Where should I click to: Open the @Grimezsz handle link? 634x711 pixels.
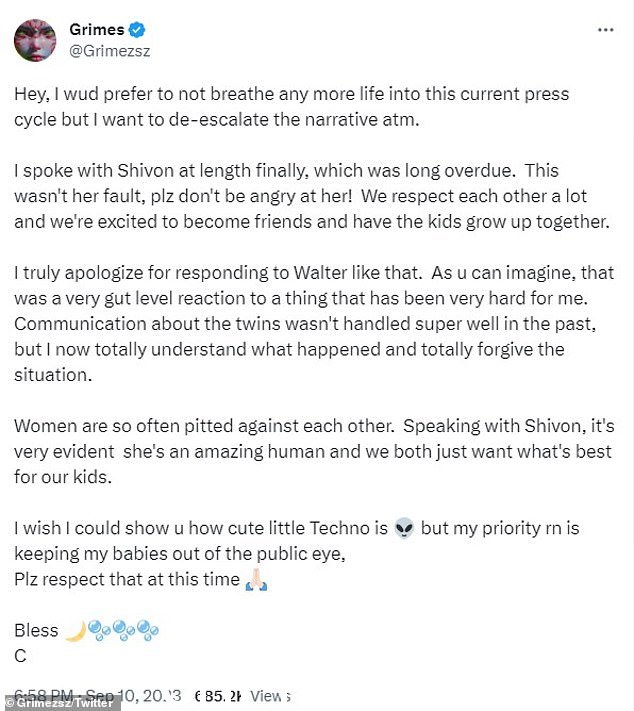[109, 51]
